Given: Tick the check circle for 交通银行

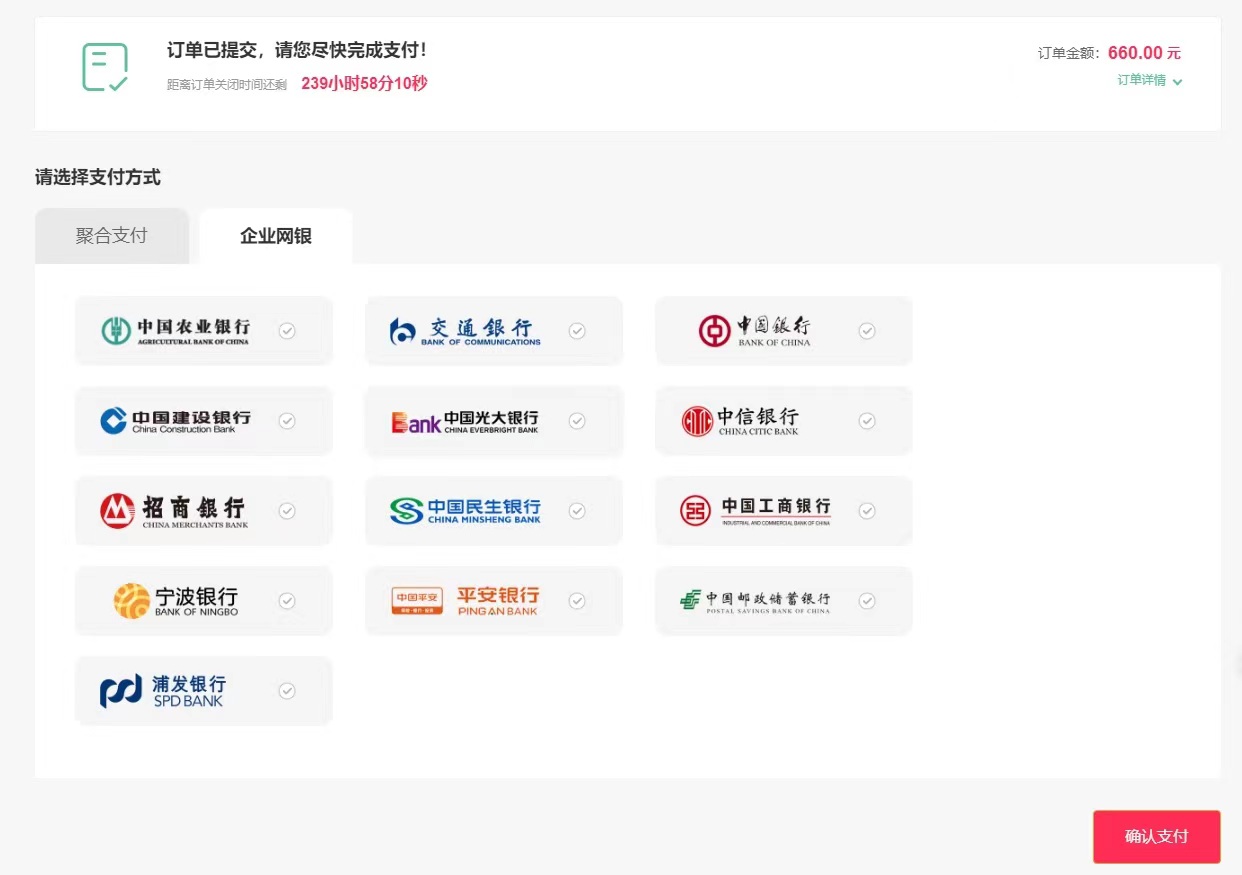Looking at the screenshot, I should point(577,331).
